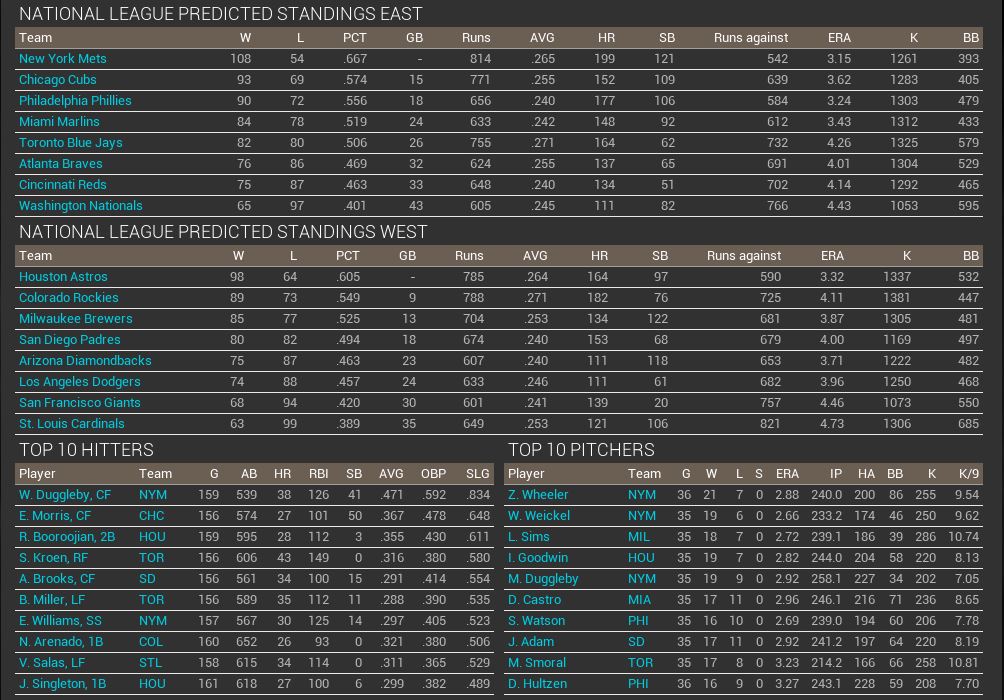Open hitter W. Duggleby, CF profile

(x=65, y=495)
